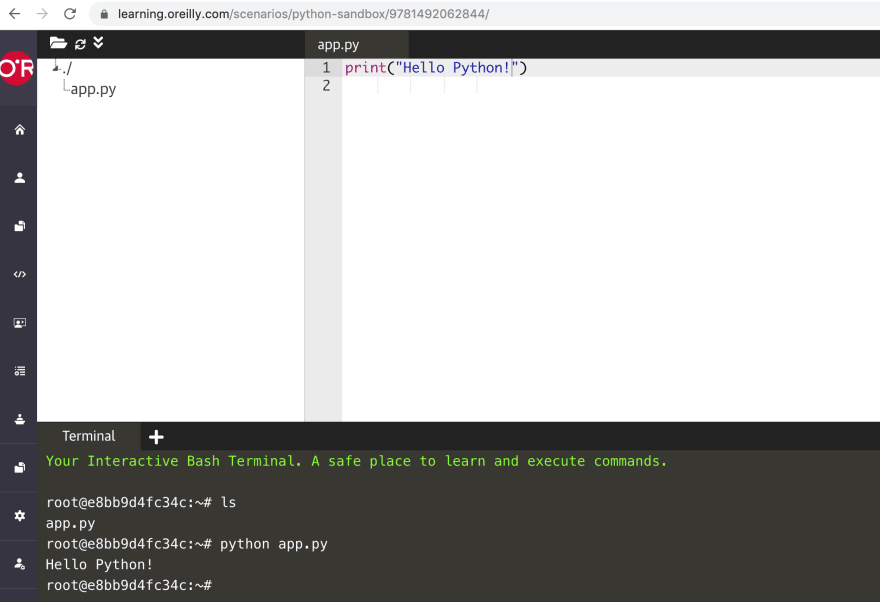Viewport: 880px width, 602px height.
Task: Click the browser forward arrow
Action: point(42,13)
